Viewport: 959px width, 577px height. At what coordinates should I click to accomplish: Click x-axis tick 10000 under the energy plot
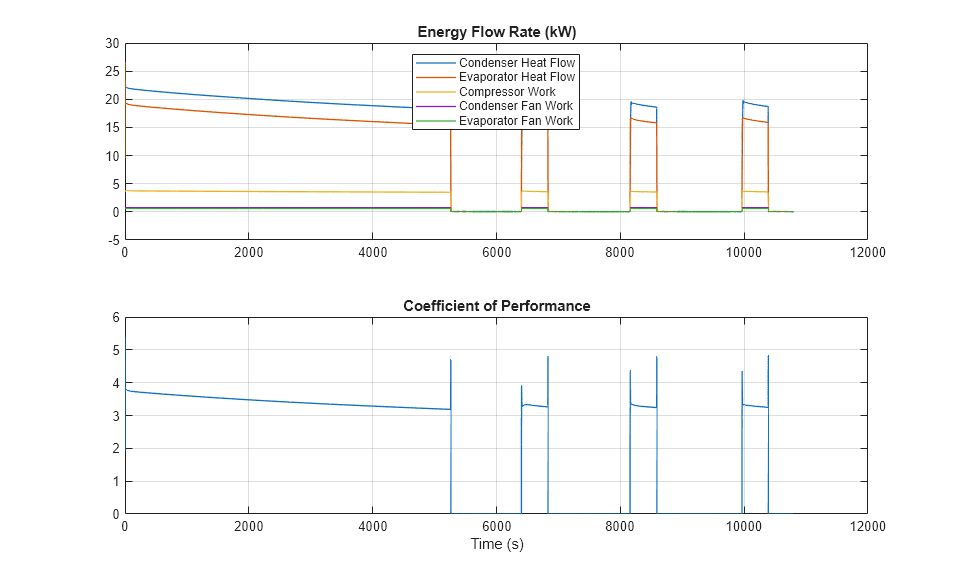[x=742, y=253]
